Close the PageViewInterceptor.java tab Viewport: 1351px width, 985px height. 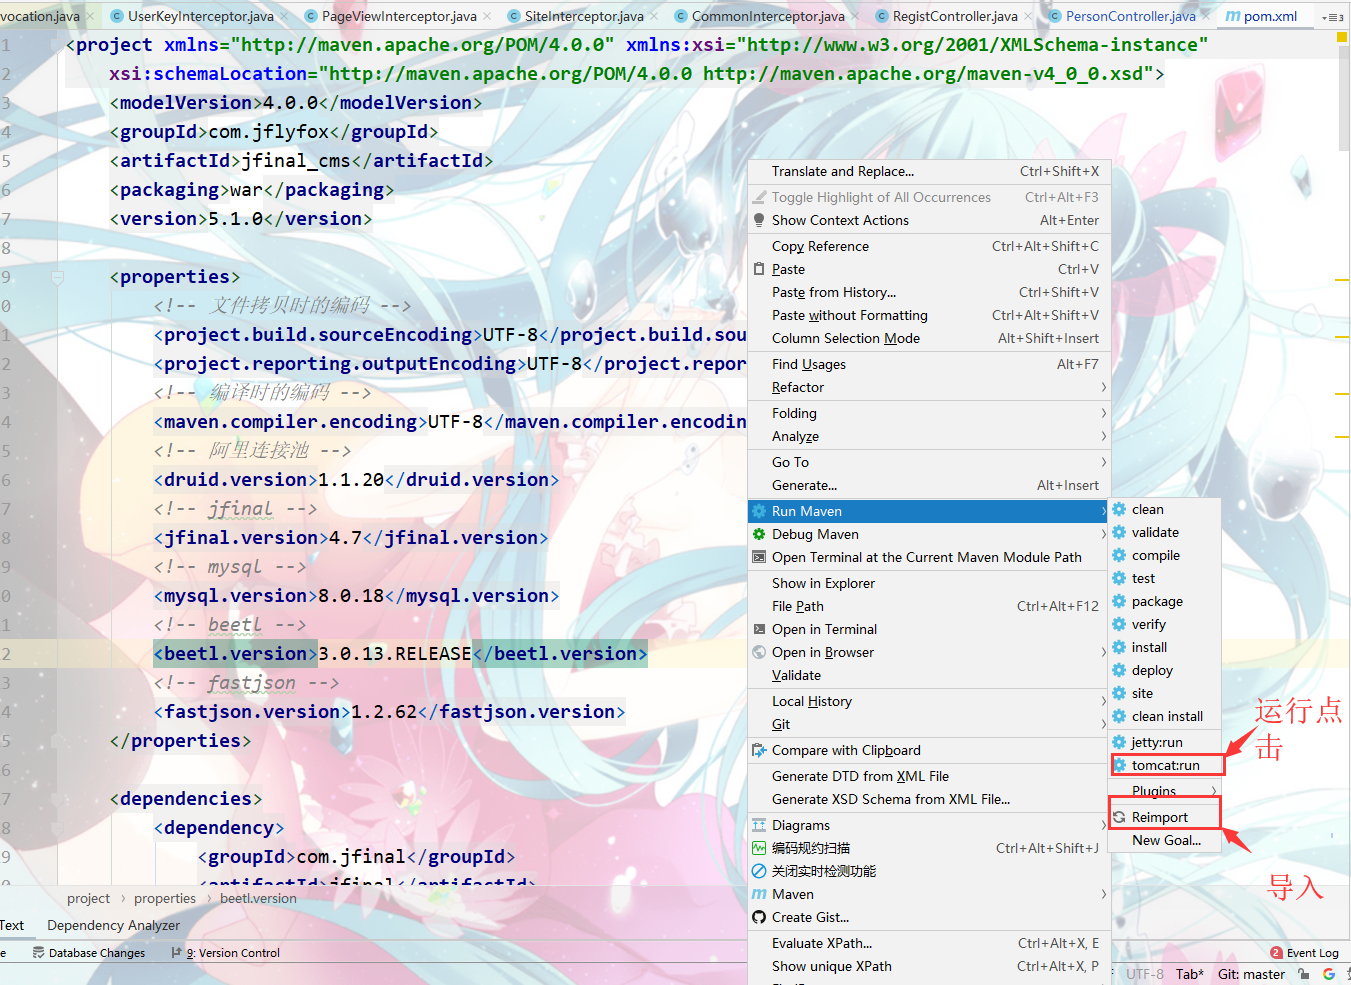487,17
